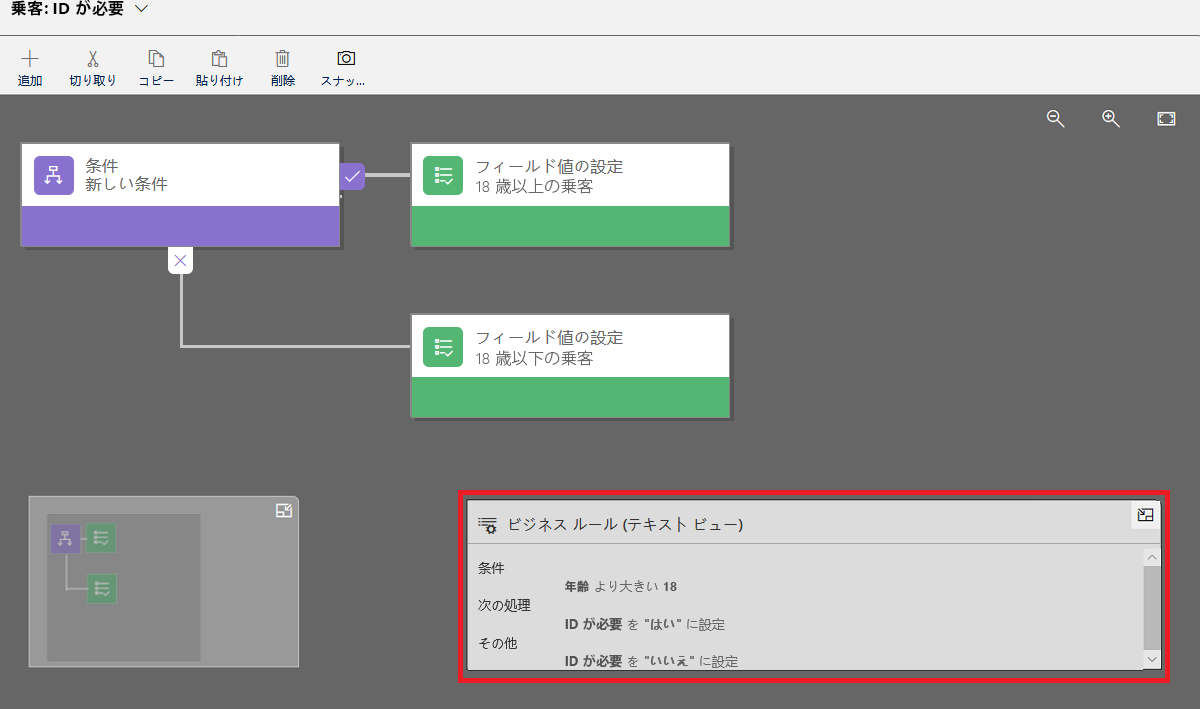The image size is (1200, 709).
Task: Click the 条件 label in text view
Action: coord(491,568)
